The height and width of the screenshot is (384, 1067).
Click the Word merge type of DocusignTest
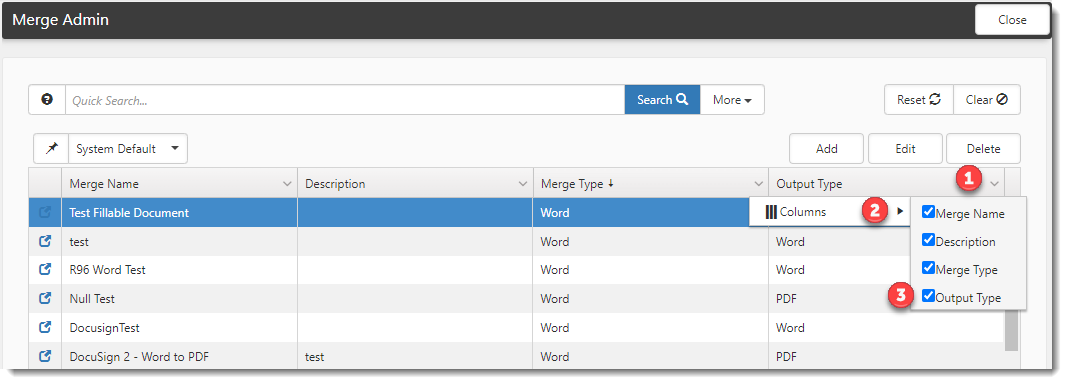(555, 327)
